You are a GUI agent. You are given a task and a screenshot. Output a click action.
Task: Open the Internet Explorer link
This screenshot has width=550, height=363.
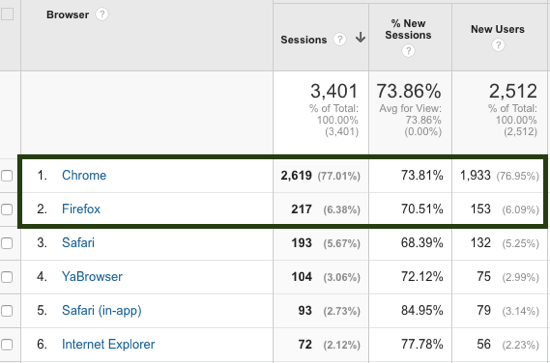point(108,344)
